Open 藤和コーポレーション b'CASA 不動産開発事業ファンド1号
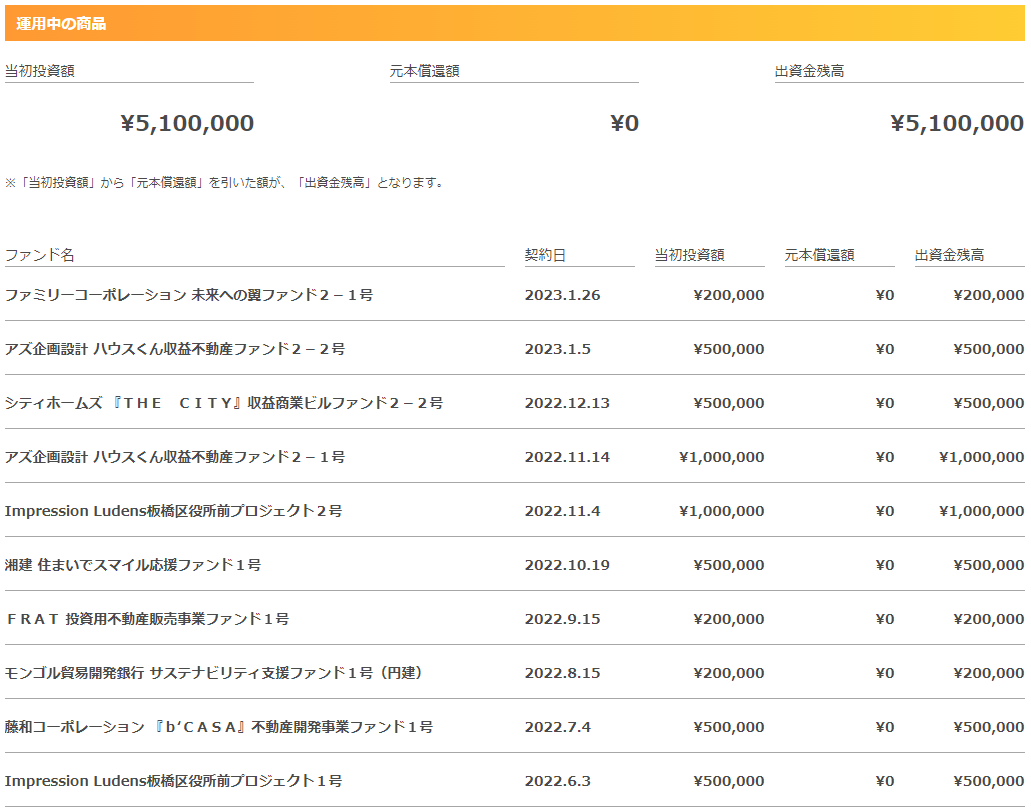This screenshot has height=812, width=1031. [x=219, y=727]
